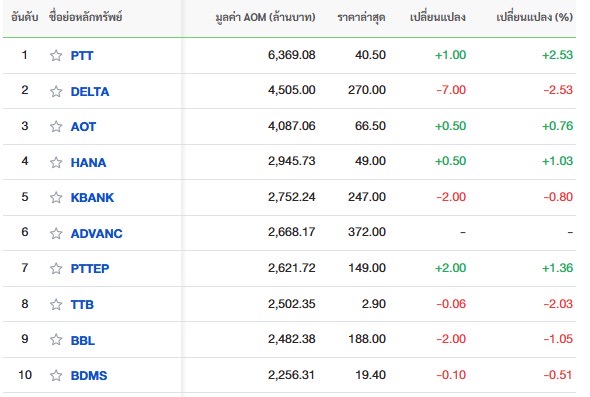Mark KBANK with its star icon
Image resolution: width=590 pixels, height=397 pixels.
coord(56,198)
